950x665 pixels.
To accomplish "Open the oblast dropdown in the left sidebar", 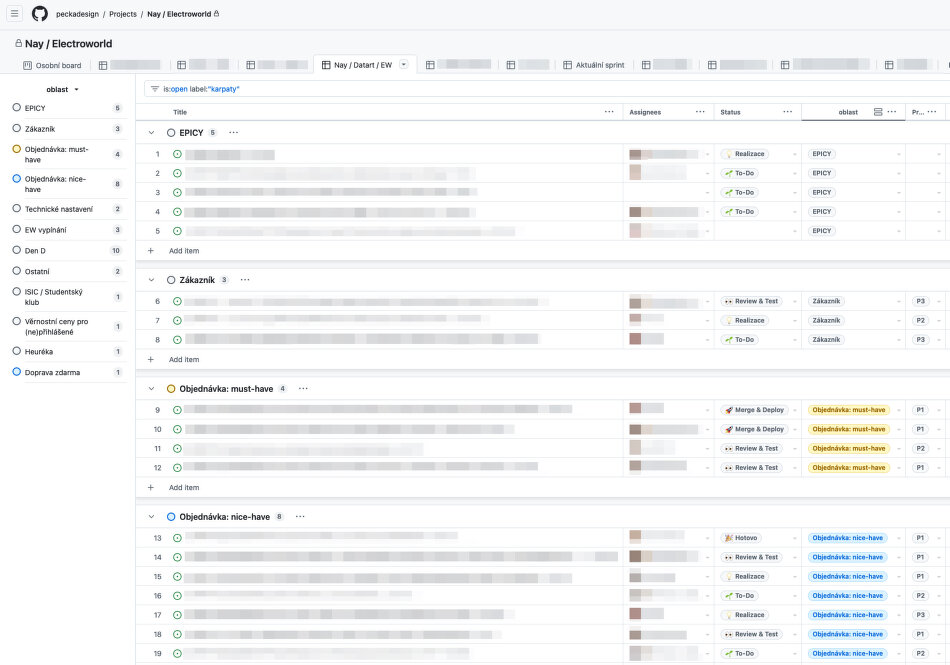I will click(60, 89).
